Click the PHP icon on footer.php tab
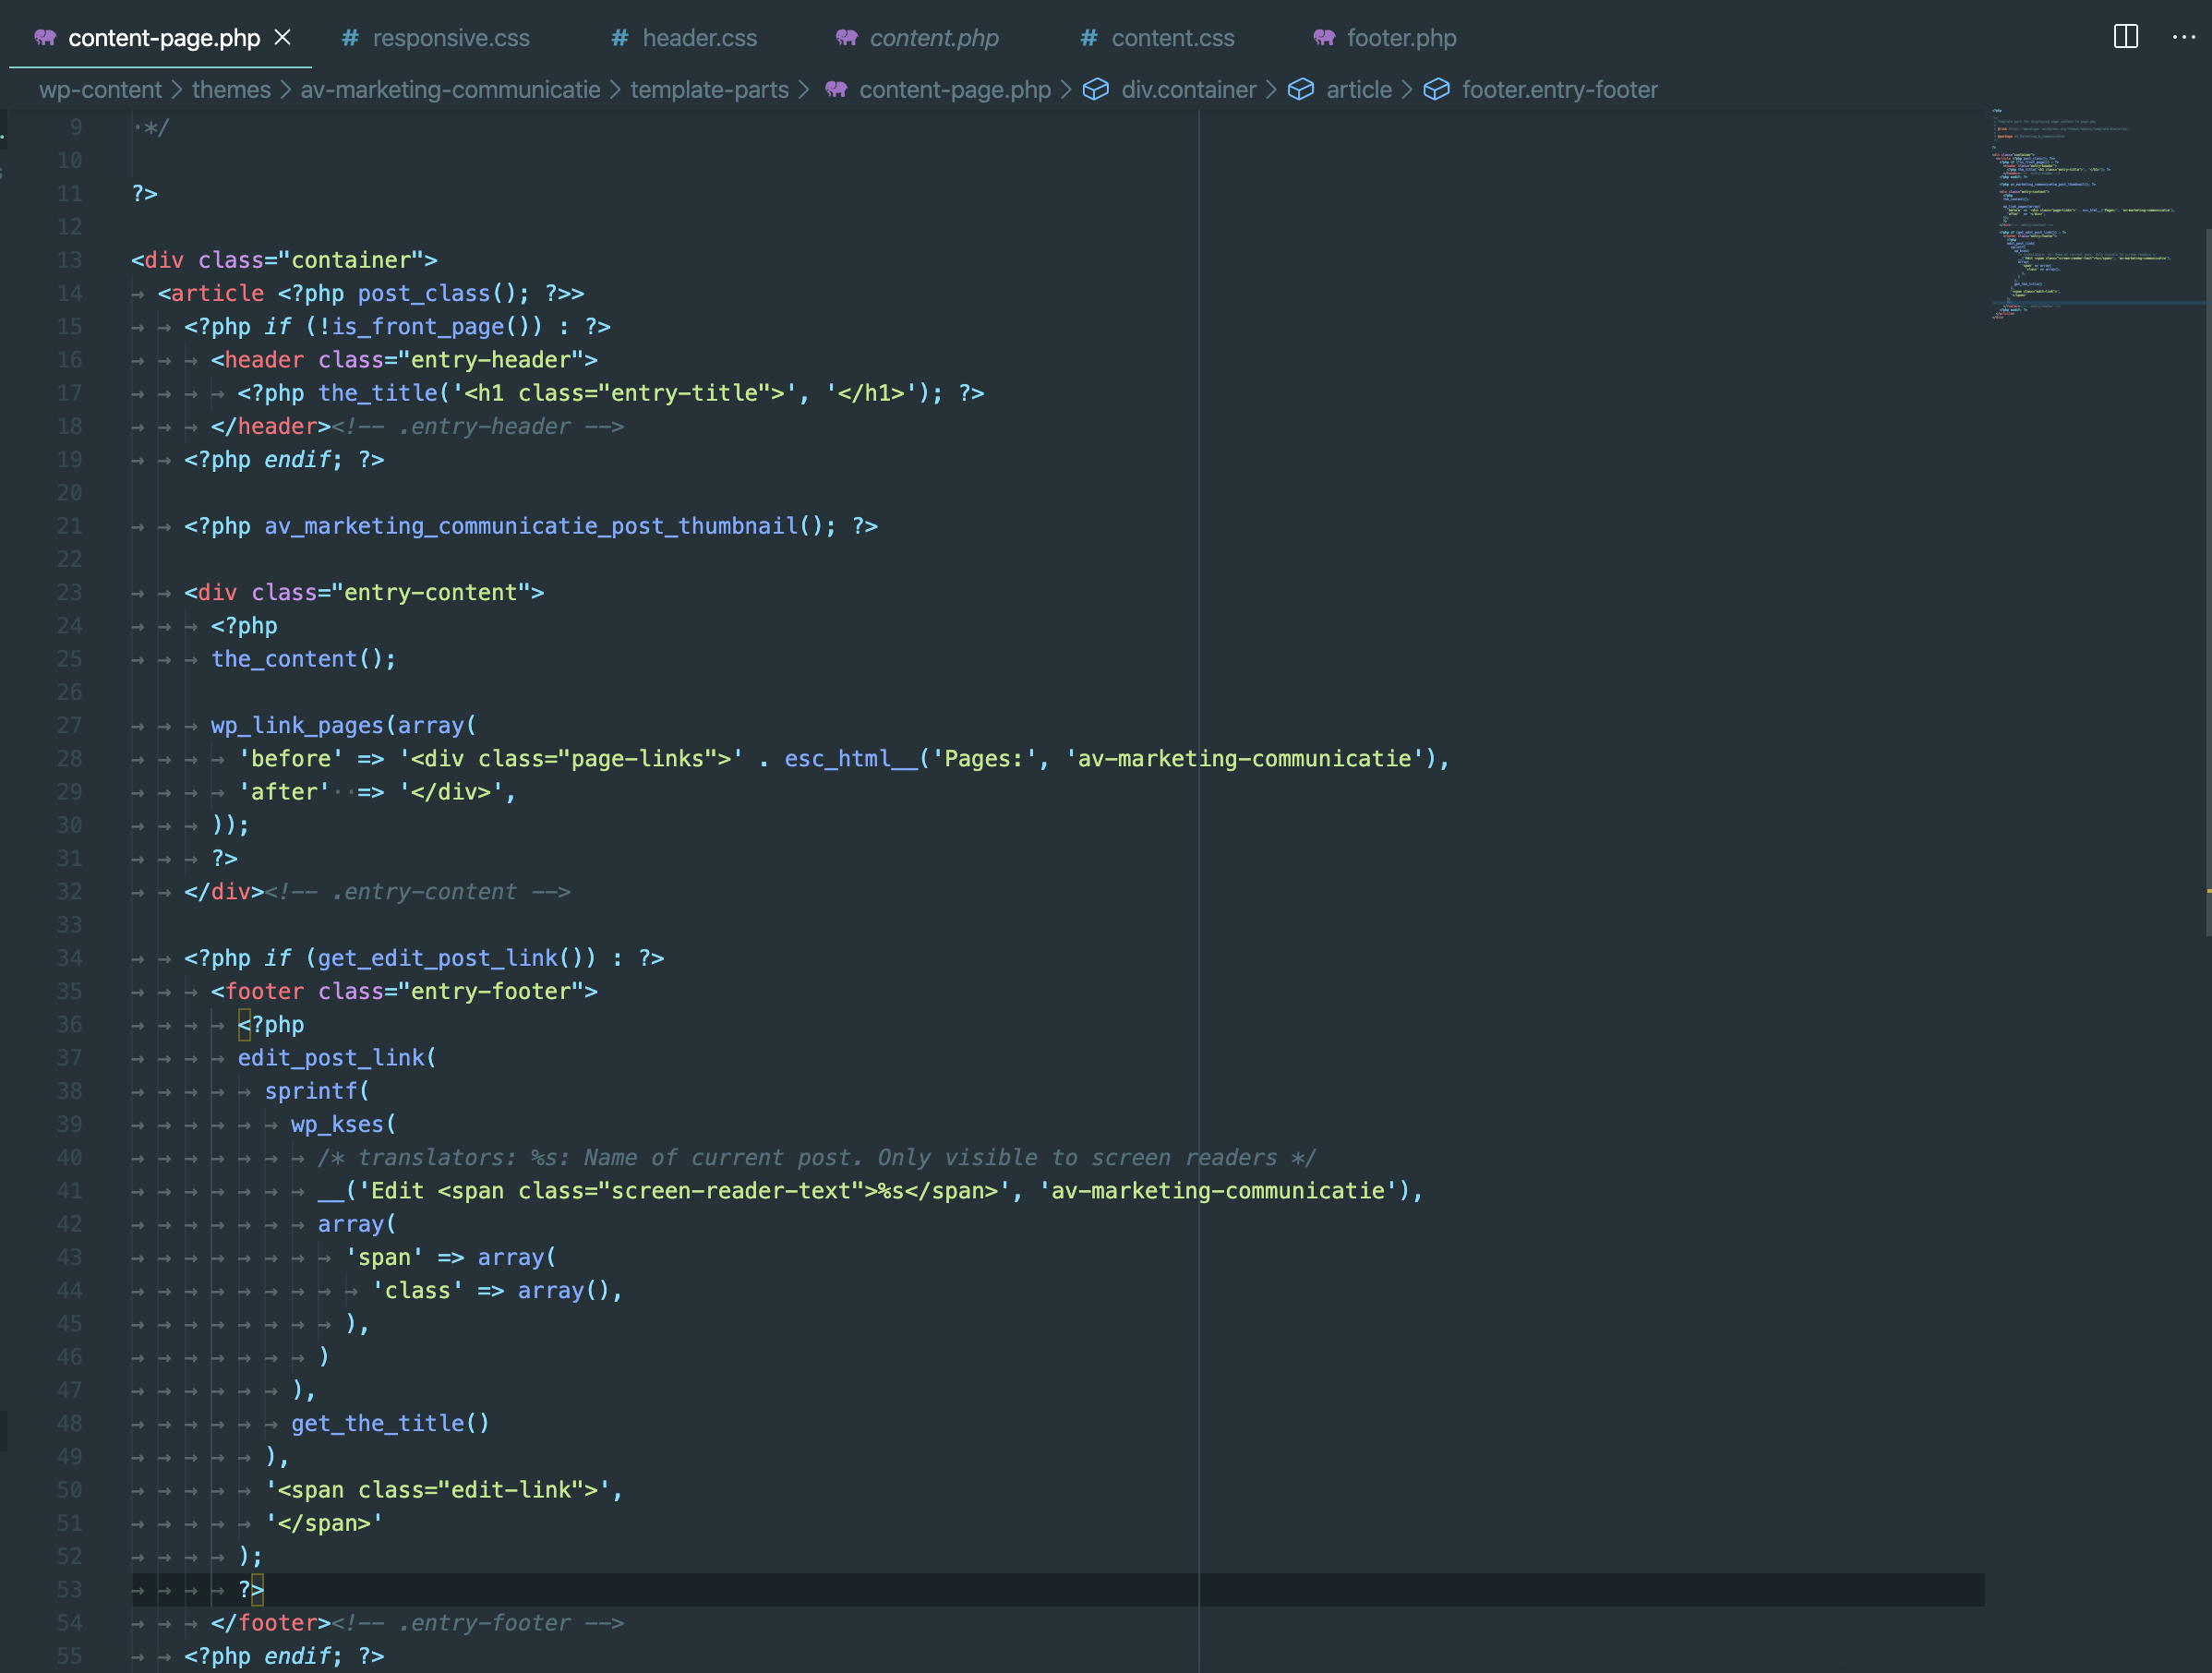Screen dimensions: 2212x1673 coord(1325,37)
